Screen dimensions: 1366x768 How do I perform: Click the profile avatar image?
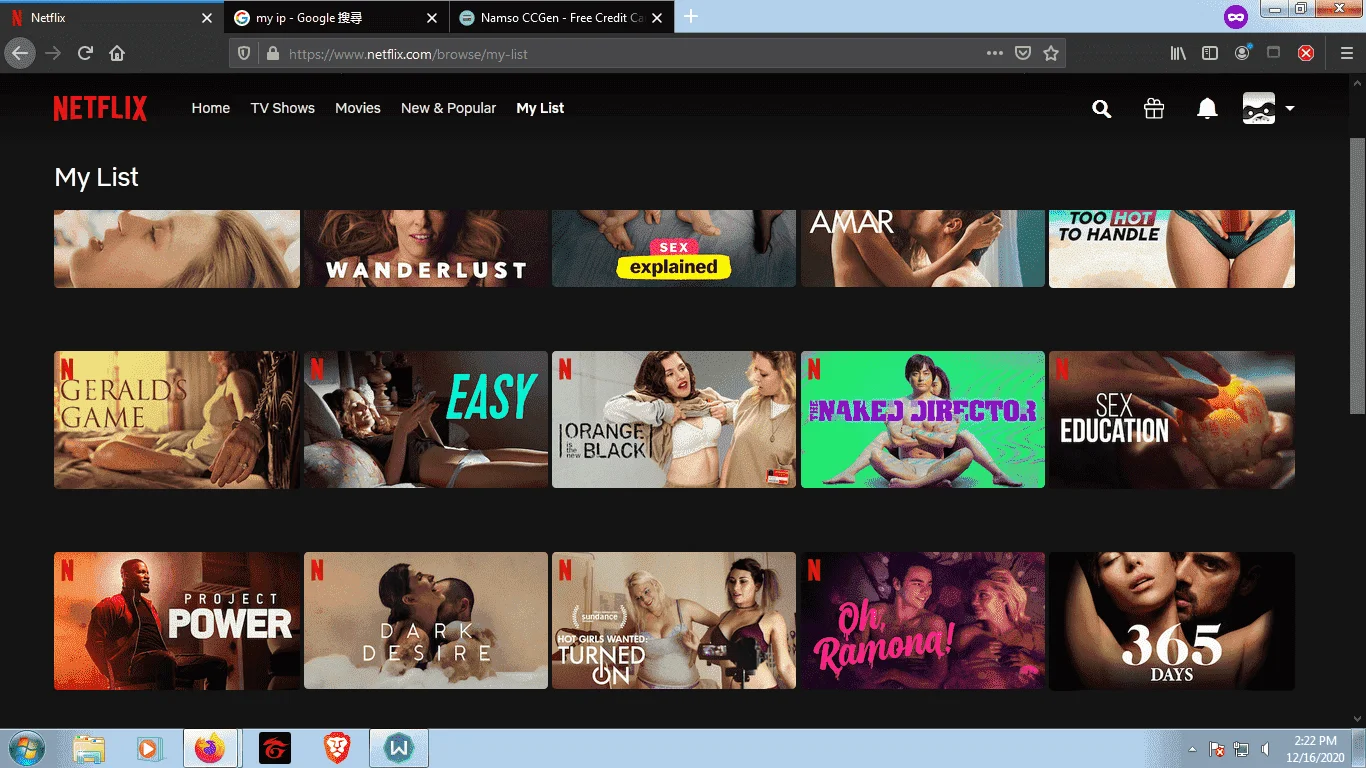coord(1259,108)
